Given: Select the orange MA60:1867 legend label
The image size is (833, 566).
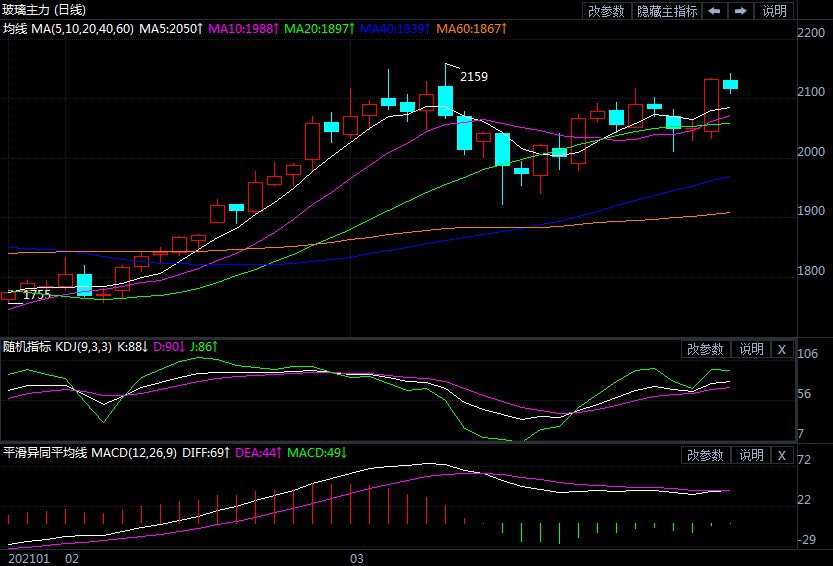Looking at the screenshot, I should [x=472, y=28].
